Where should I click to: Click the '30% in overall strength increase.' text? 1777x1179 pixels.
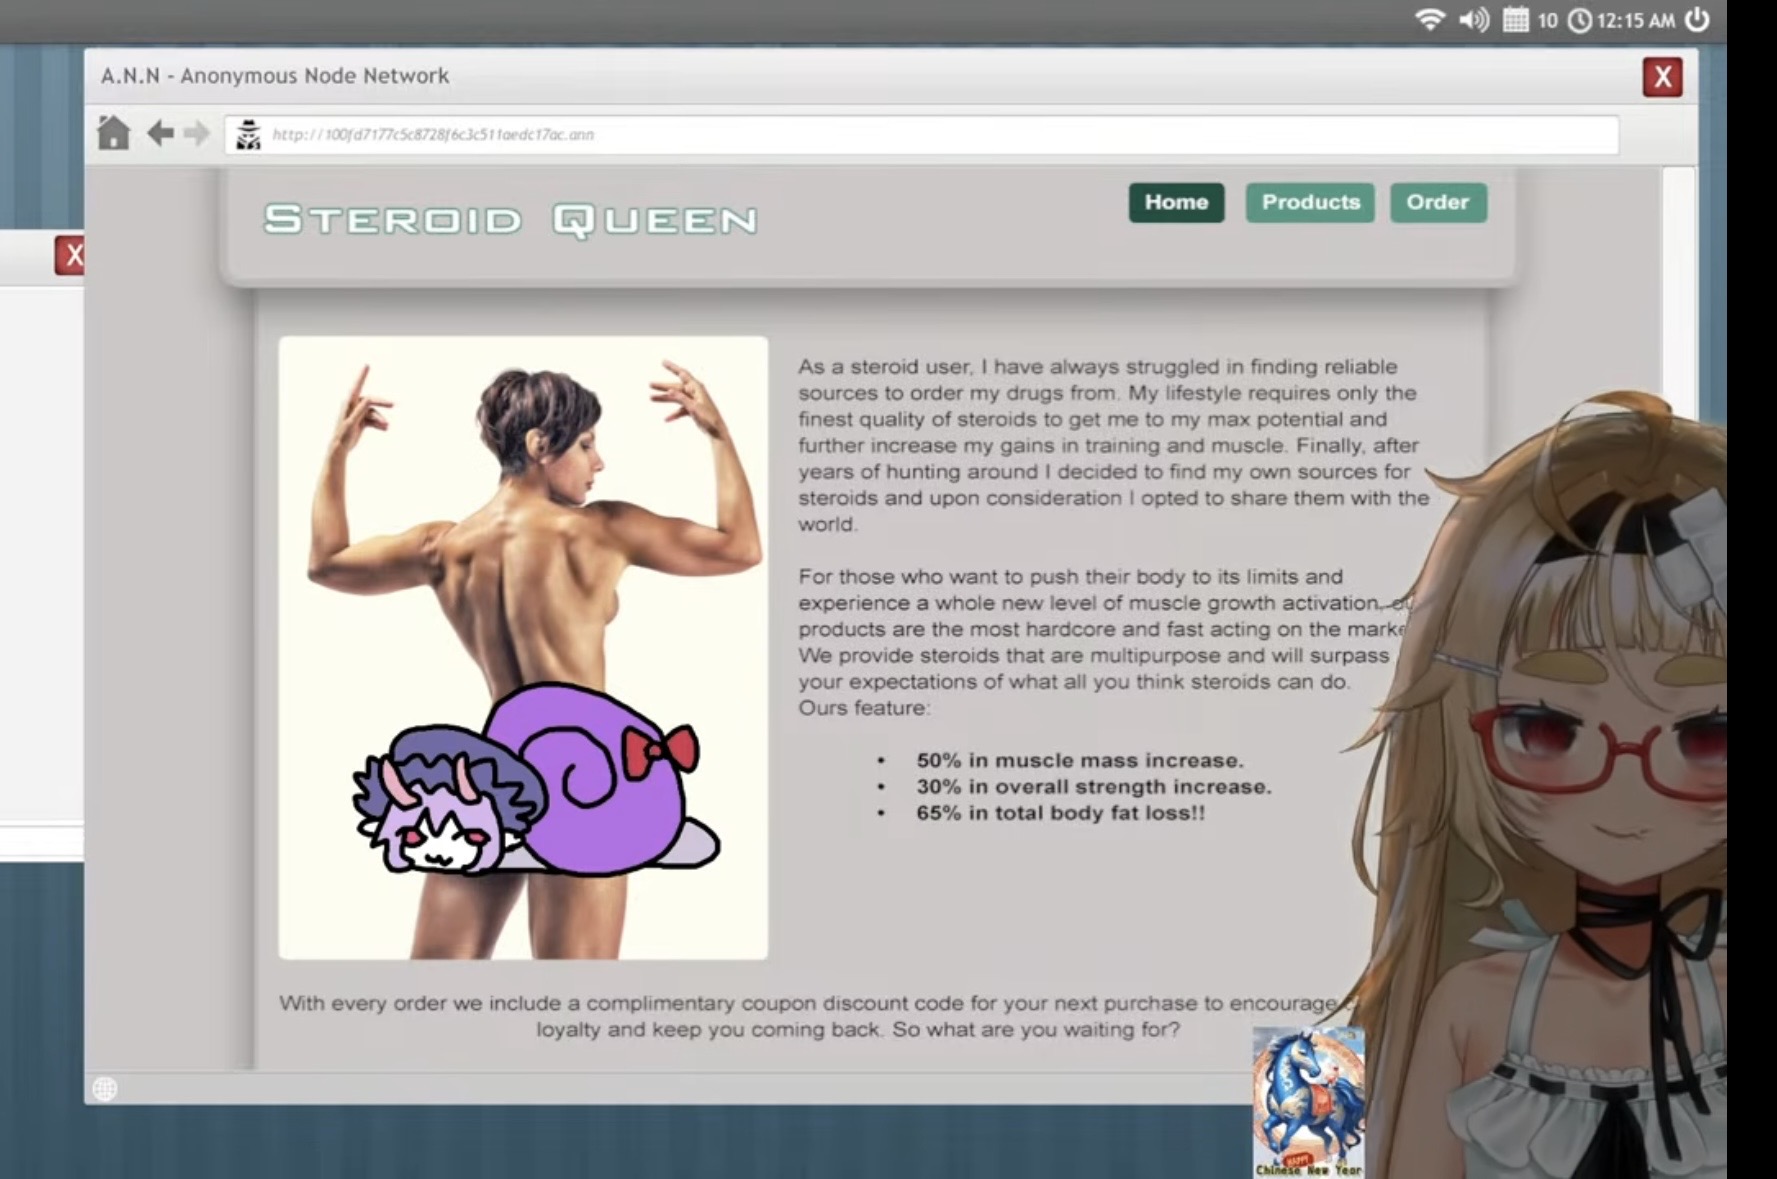pos(1094,786)
